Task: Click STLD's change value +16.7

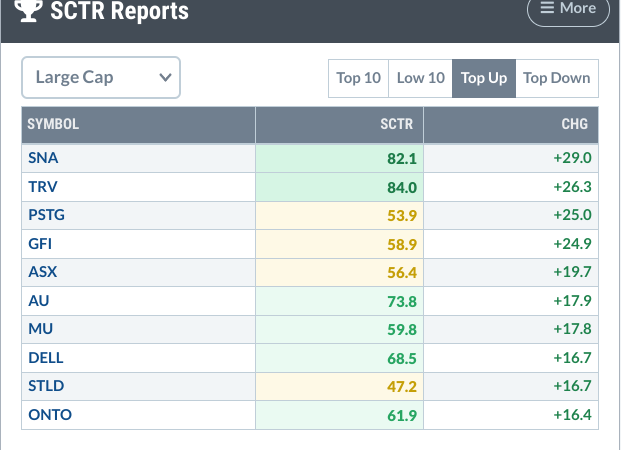Action: (572, 386)
